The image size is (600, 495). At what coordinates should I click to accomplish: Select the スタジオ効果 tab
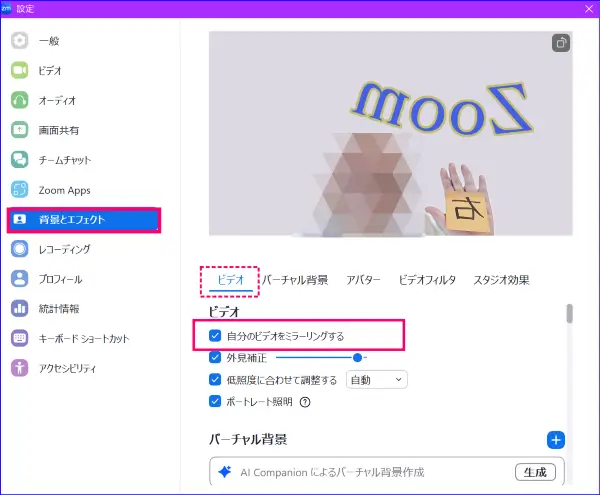(501, 280)
